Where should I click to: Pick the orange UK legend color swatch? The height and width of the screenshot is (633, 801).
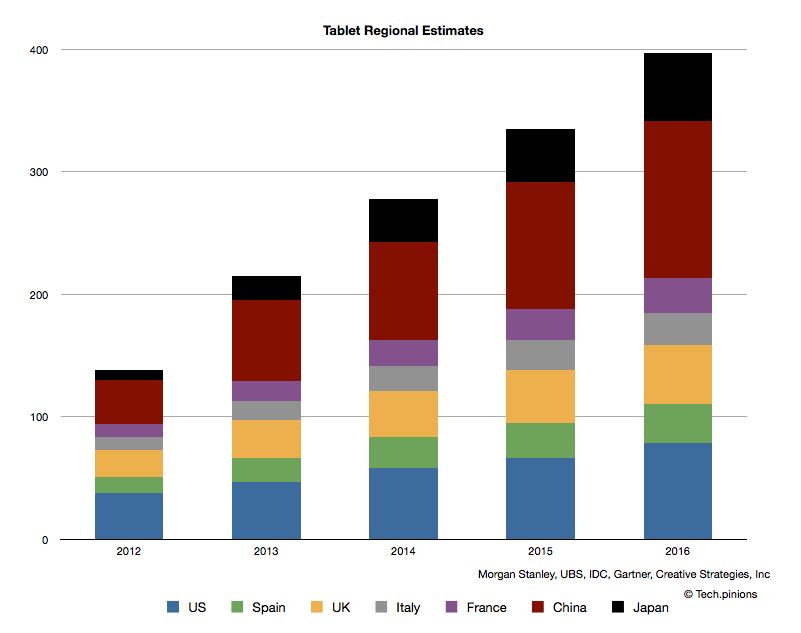pyautogui.click(x=317, y=606)
